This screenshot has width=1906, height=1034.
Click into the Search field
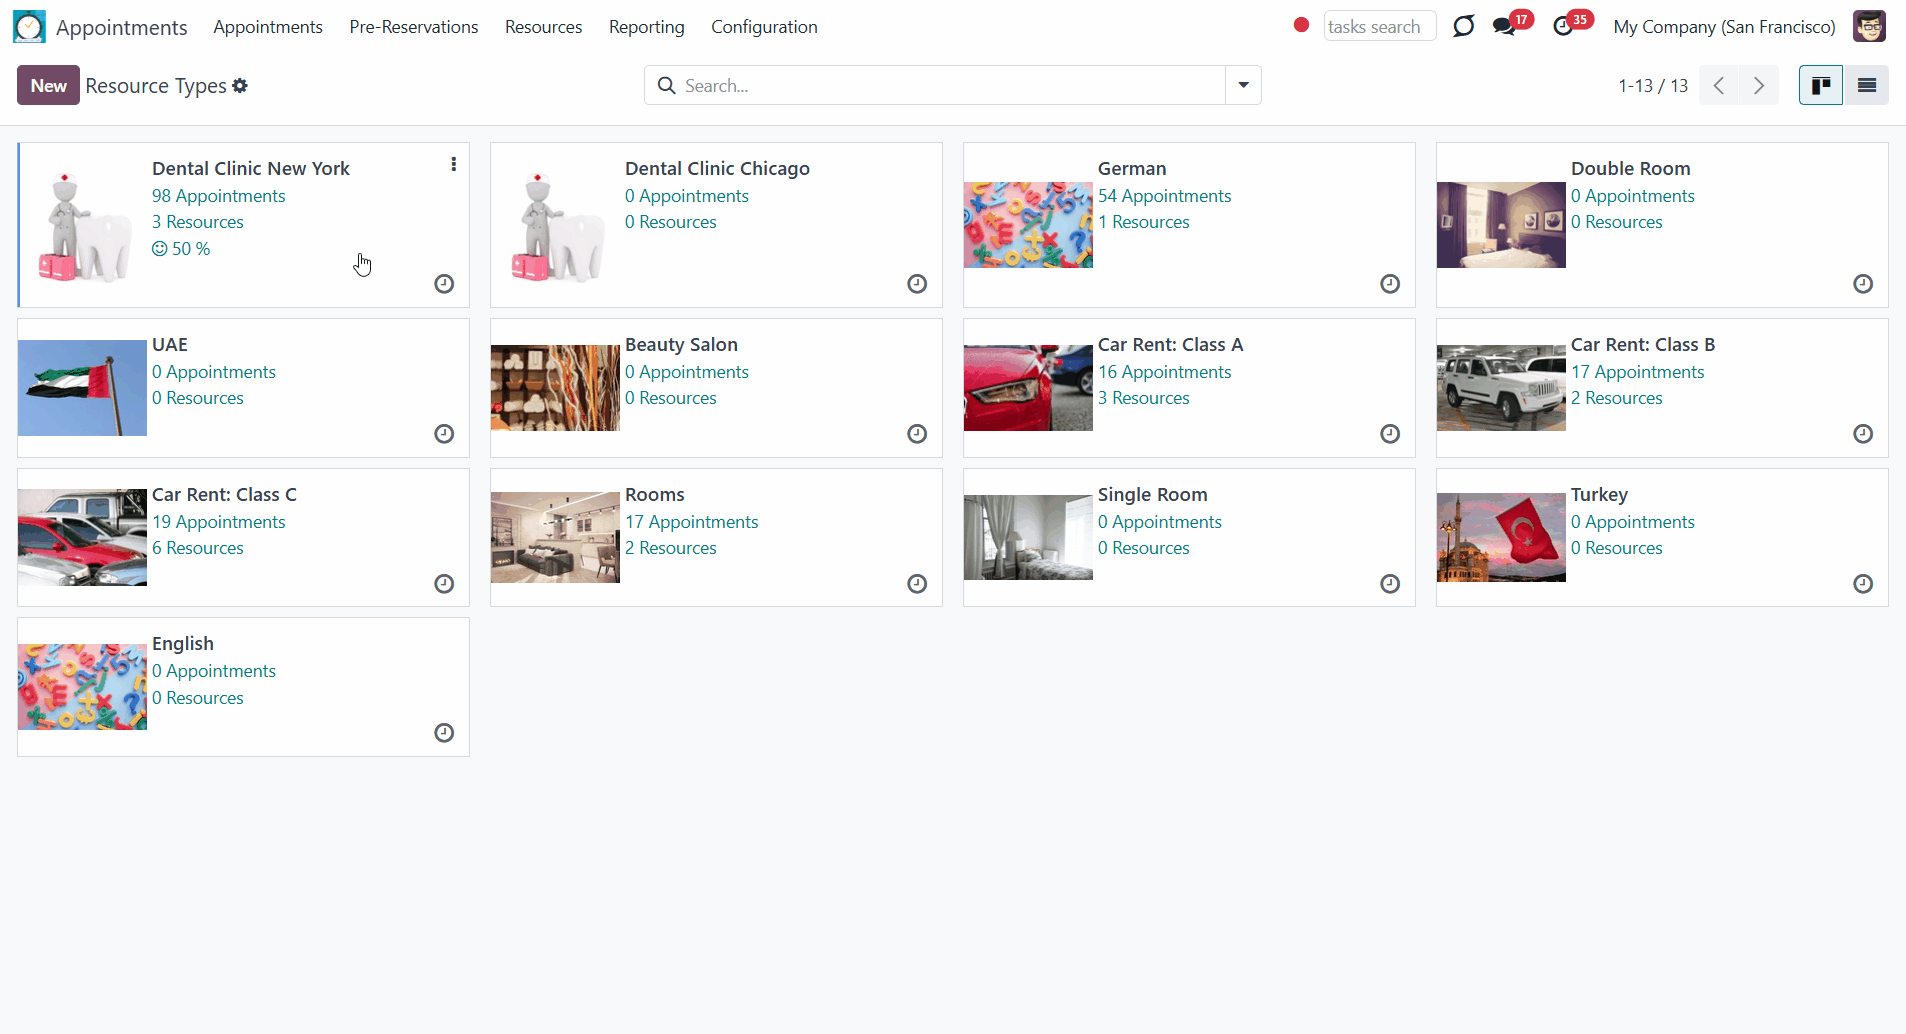click(x=950, y=86)
